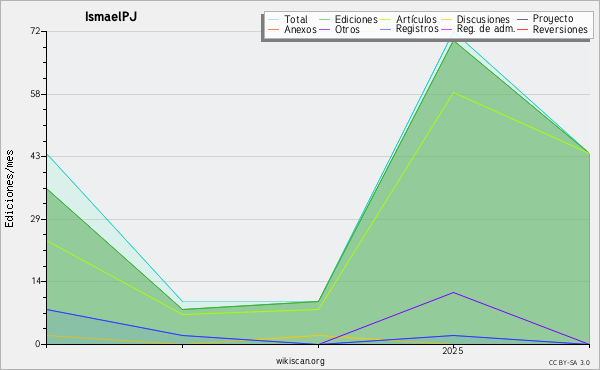Click the Reversiones red line swatch

coord(523,29)
